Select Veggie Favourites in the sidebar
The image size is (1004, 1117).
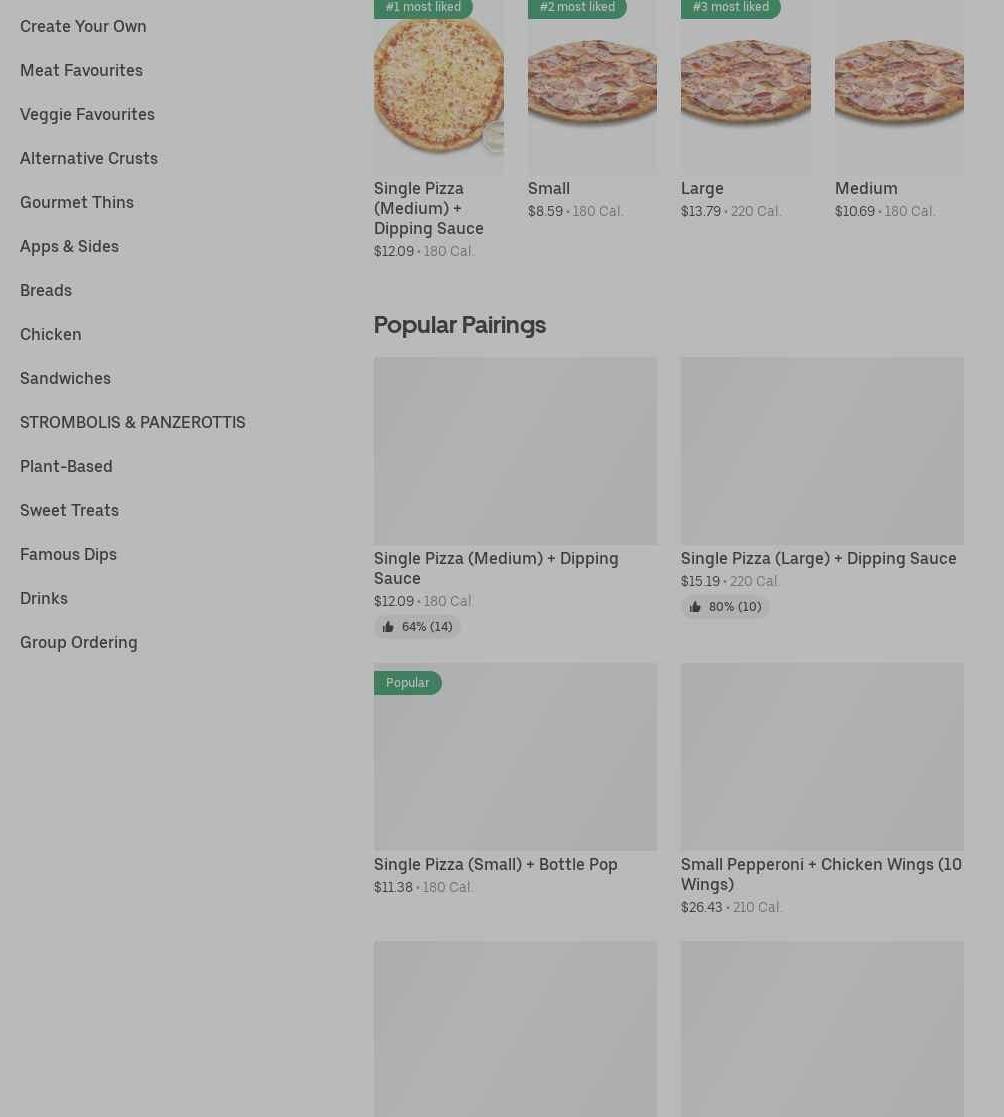point(87,114)
